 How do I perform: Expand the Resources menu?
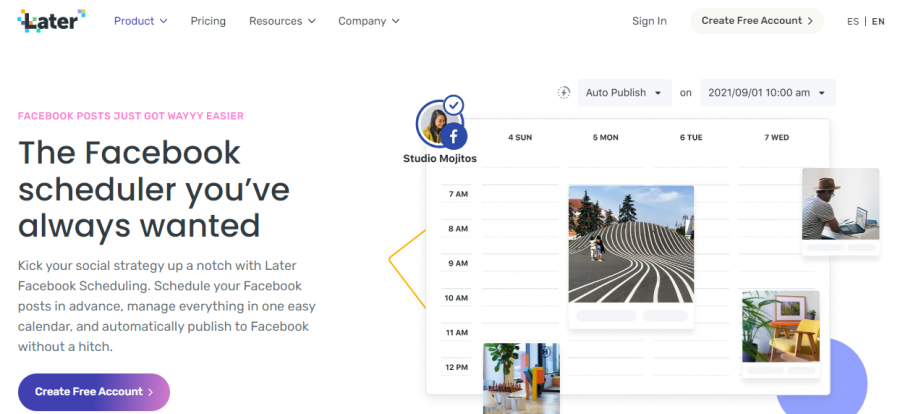[282, 21]
